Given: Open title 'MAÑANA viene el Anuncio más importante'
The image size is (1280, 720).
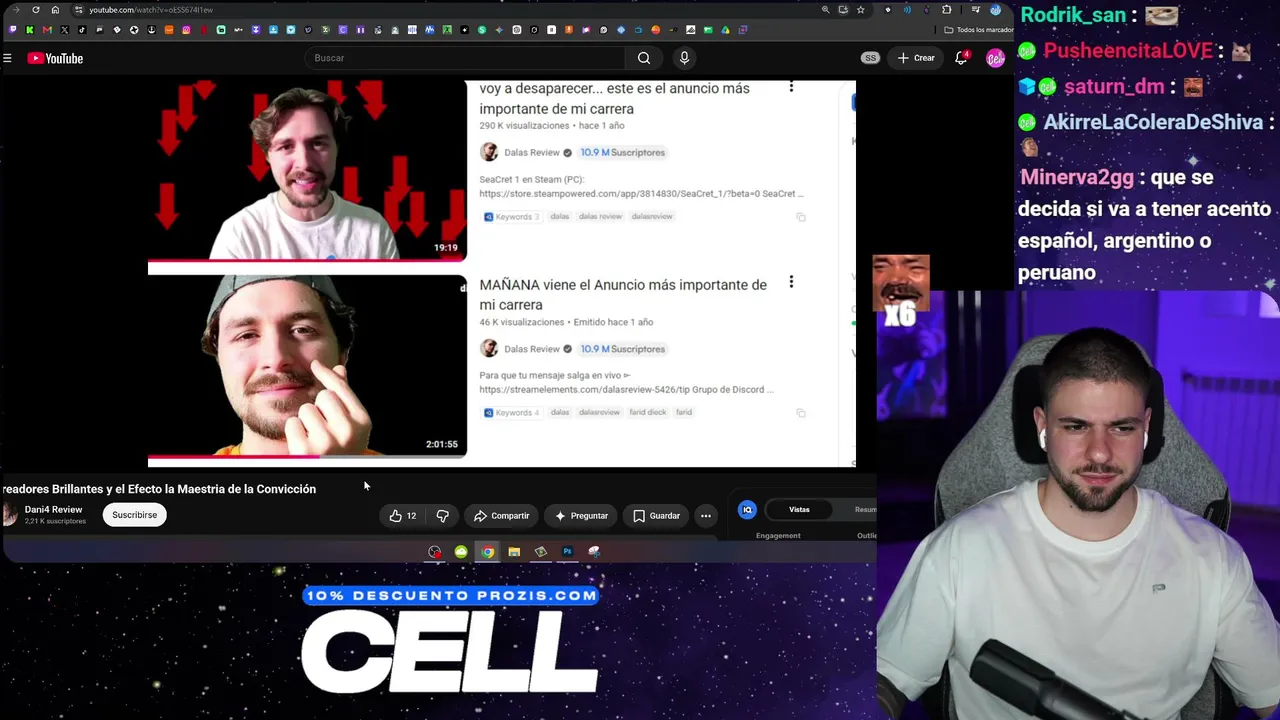Looking at the screenshot, I should [x=623, y=294].
